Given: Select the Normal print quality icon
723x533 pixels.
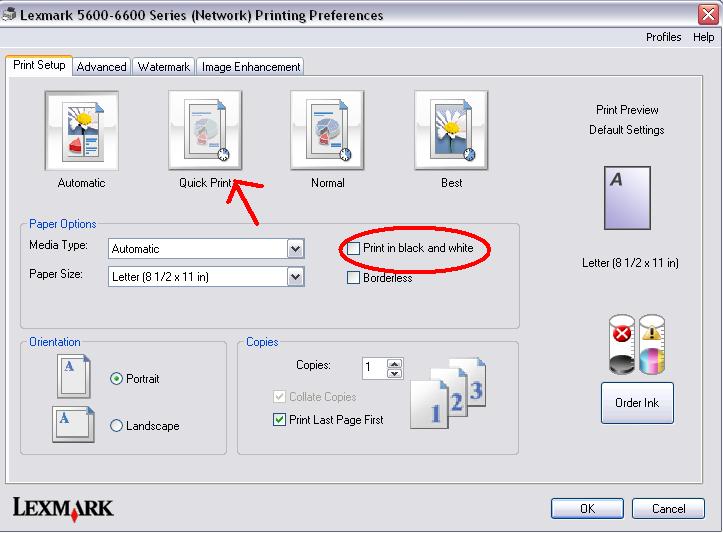Looking at the screenshot, I should [327, 131].
